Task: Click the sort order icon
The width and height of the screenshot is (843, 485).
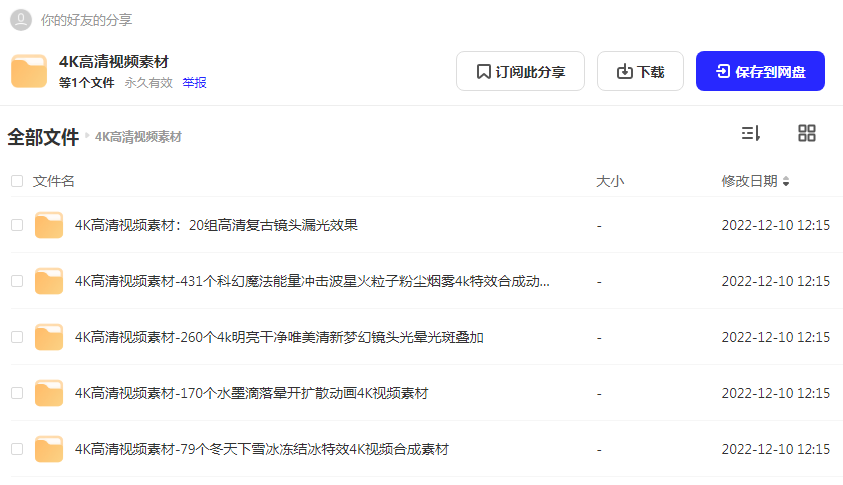Action: point(751,133)
